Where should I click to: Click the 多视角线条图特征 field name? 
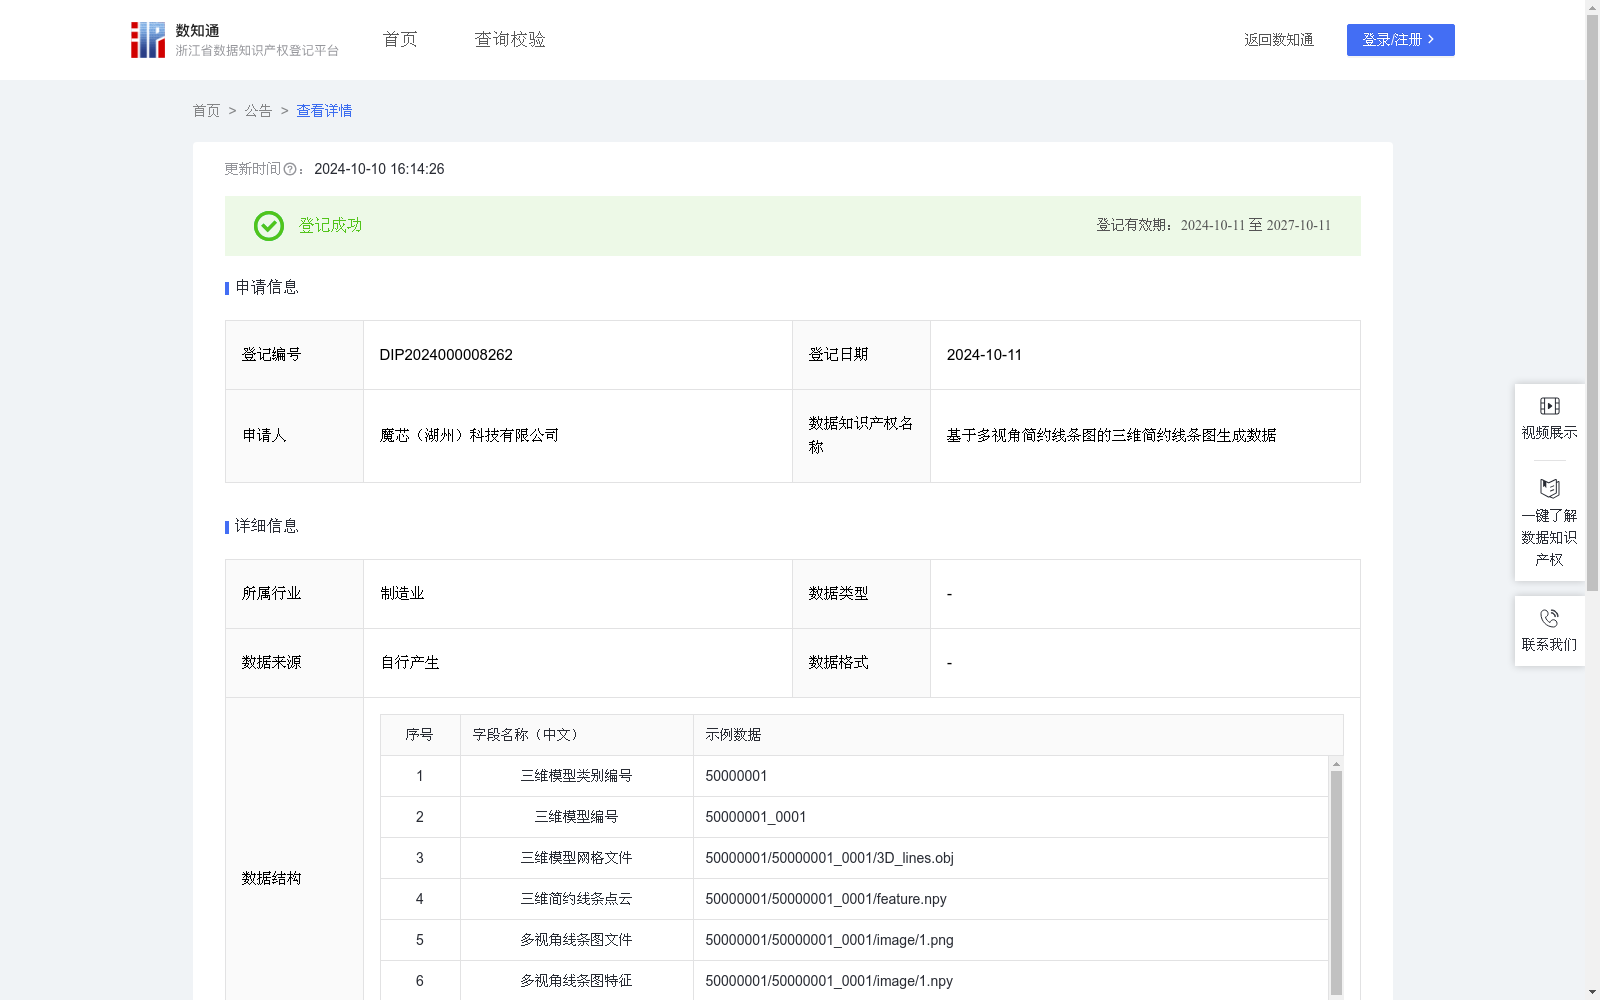(576, 981)
